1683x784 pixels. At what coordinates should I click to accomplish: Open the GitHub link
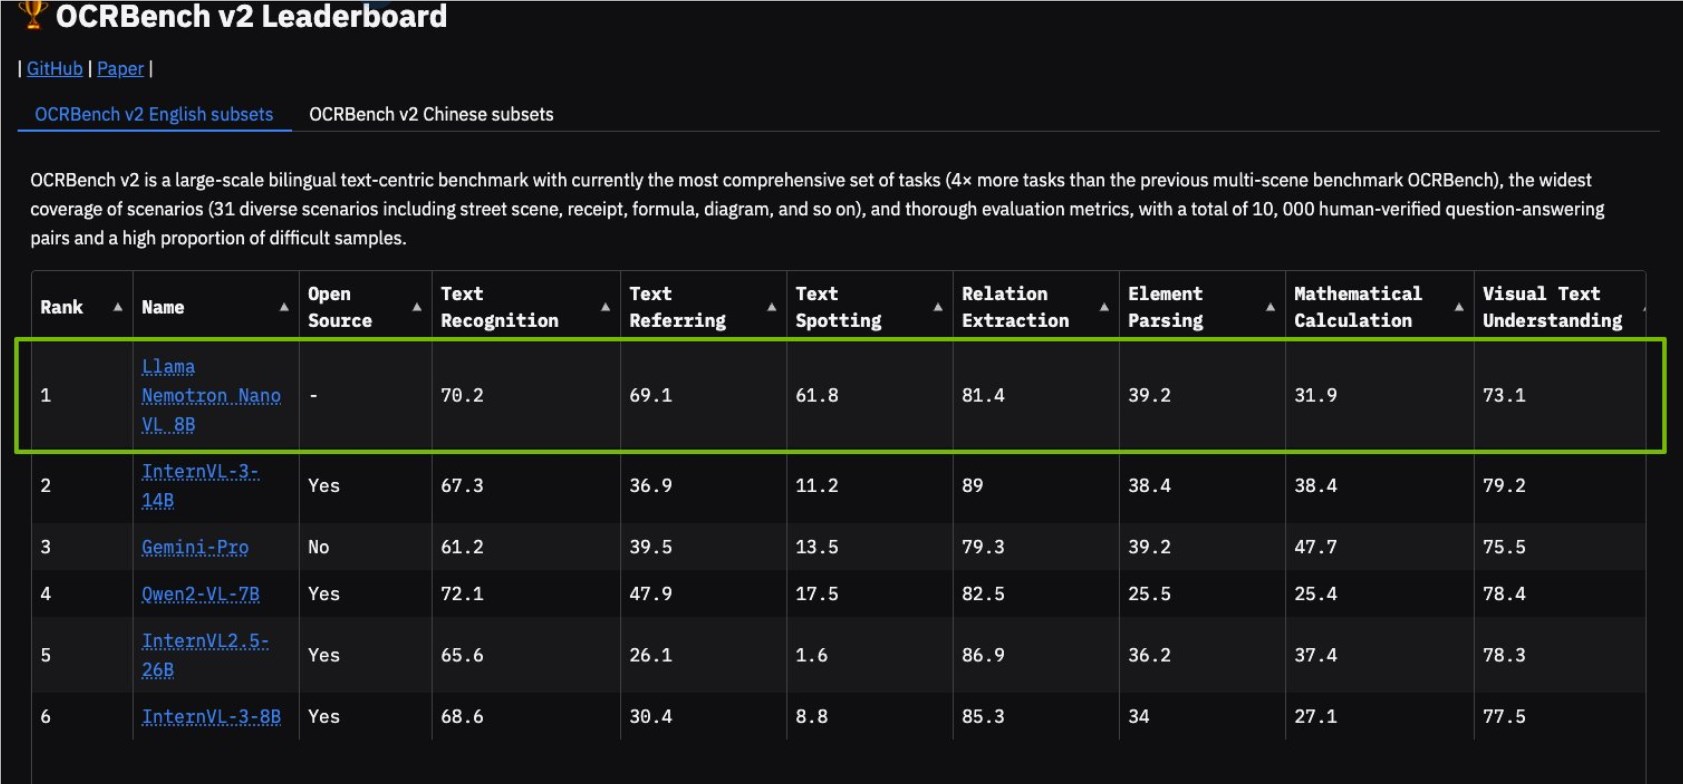click(54, 69)
